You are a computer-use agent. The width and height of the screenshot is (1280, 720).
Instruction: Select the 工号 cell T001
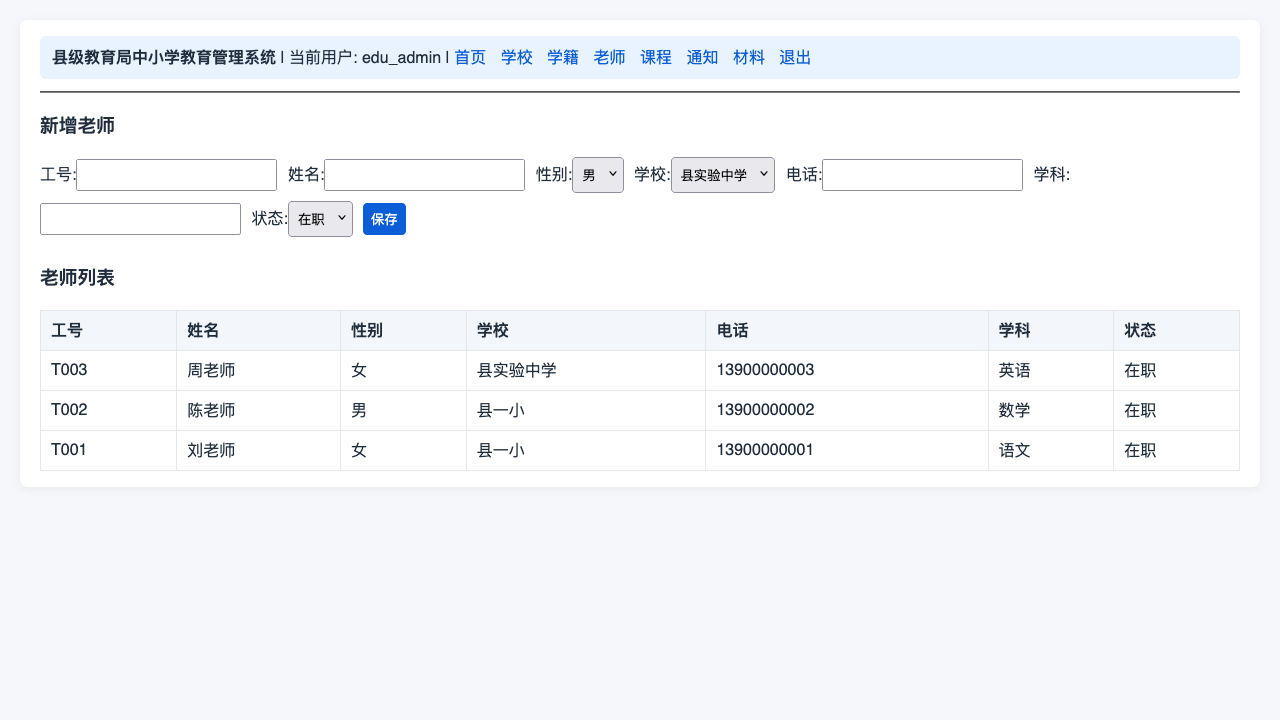coord(108,450)
